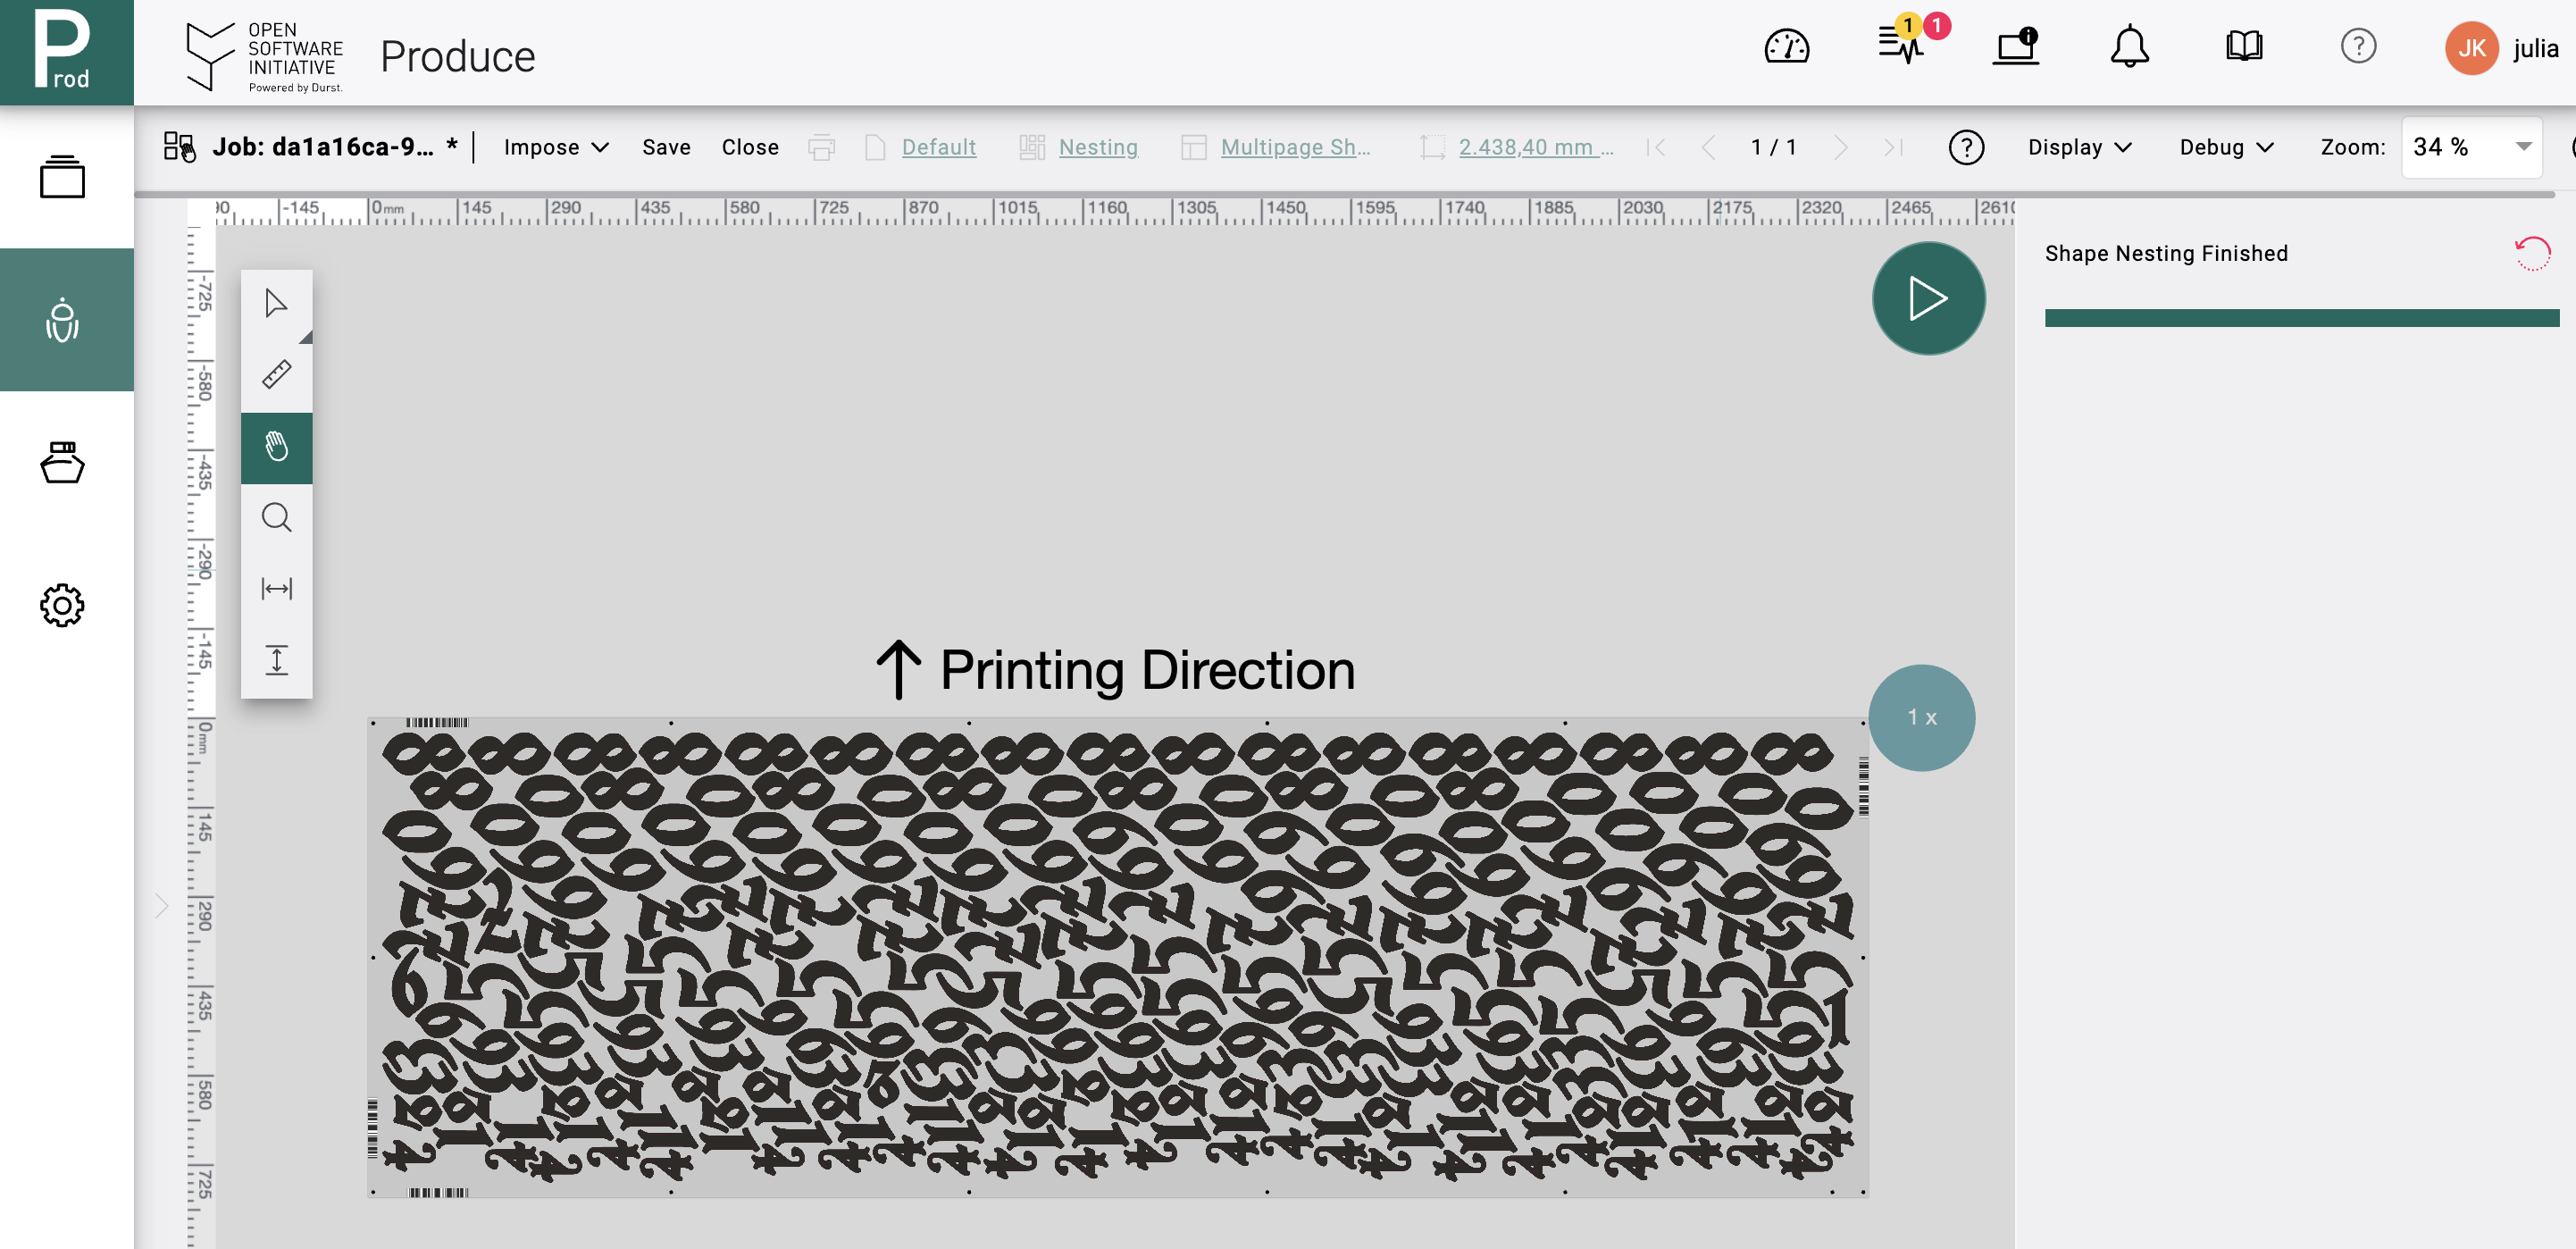This screenshot has width=2576, height=1249.
Task: Click the job layout icon beside Job name
Action: click(x=180, y=147)
